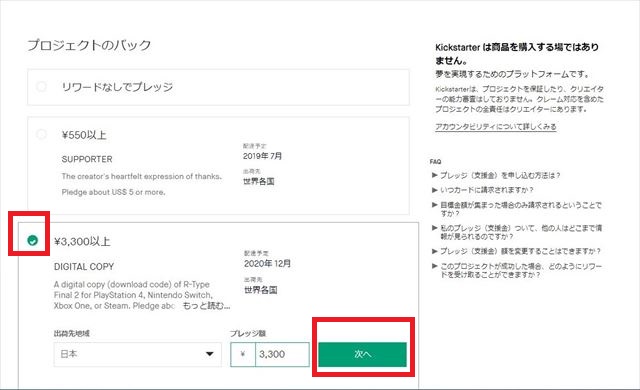Image resolution: width=640 pixels, height=390 pixels.
Task: Click the 'リワードなしでプレッジ' label text
Action: point(117,87)
